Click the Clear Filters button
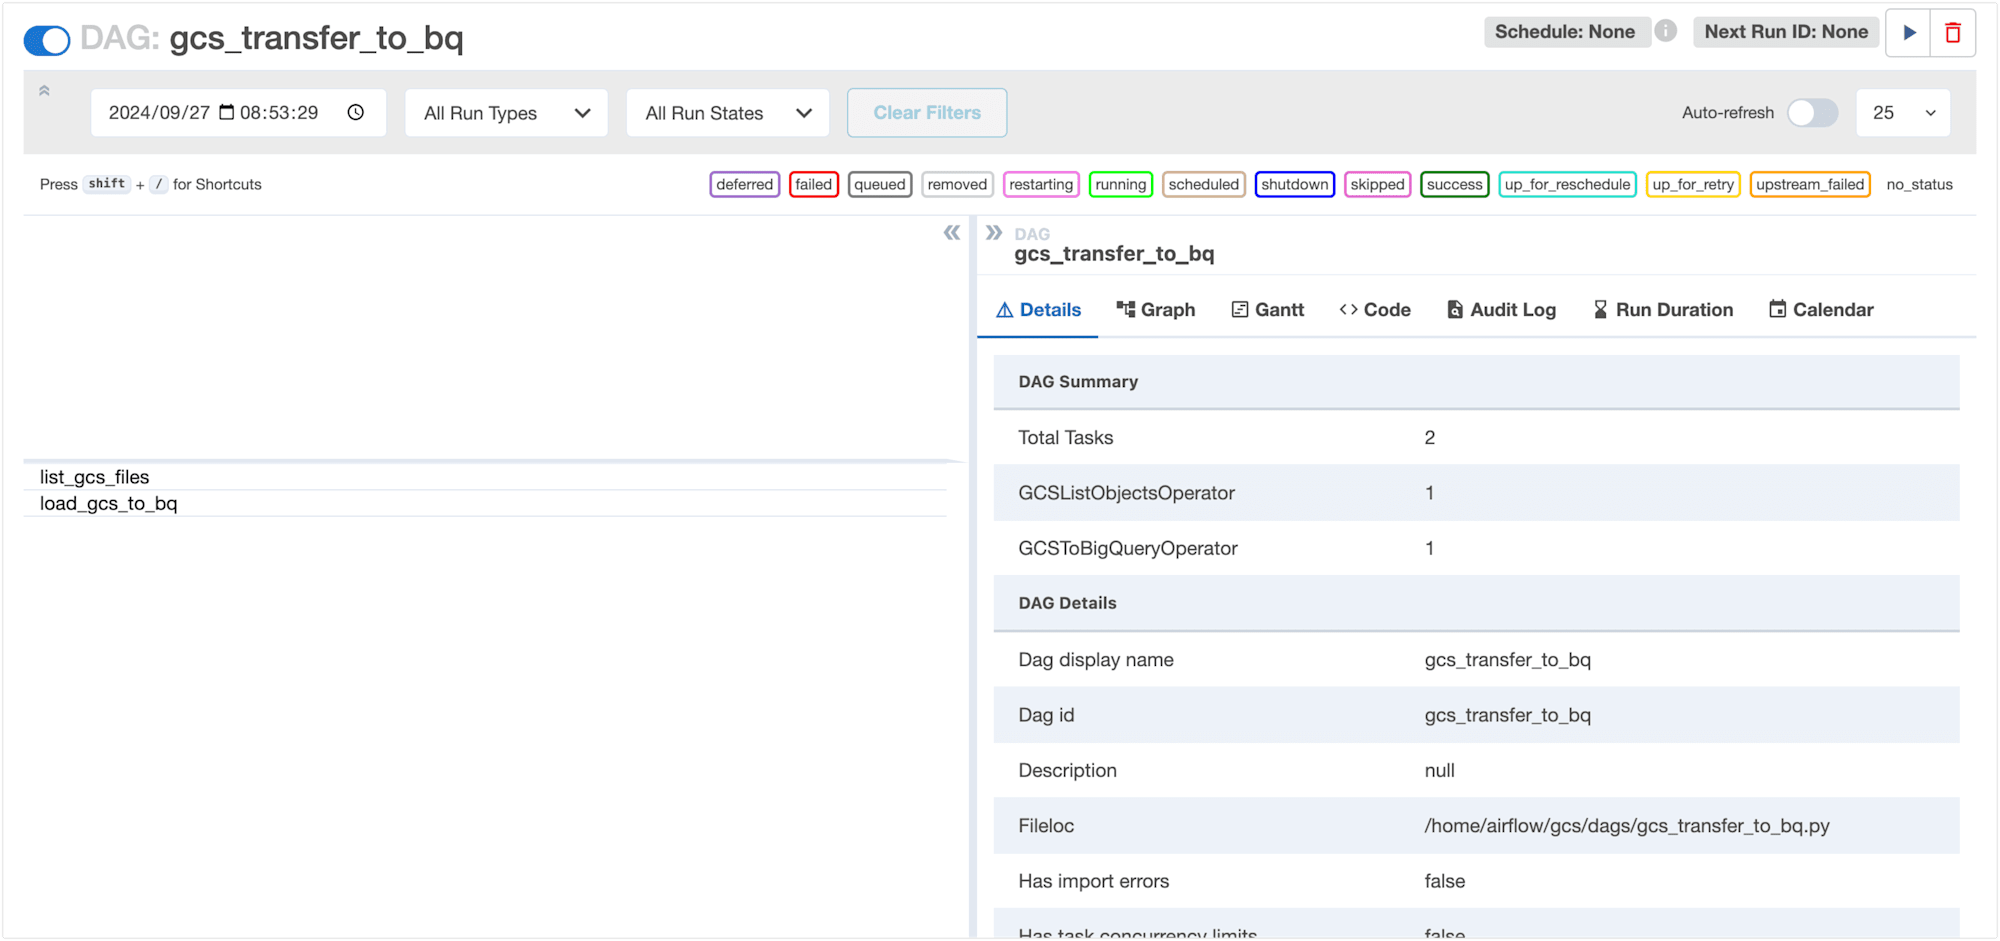 (927, 113)
